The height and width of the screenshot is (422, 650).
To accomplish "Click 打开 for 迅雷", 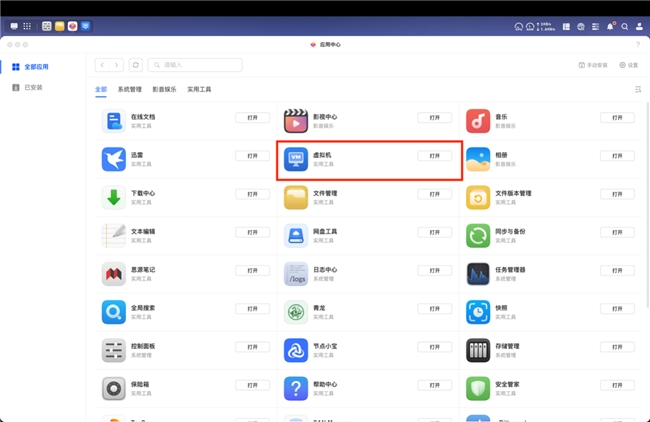I will pyautogui.click(x=252, y=156).
